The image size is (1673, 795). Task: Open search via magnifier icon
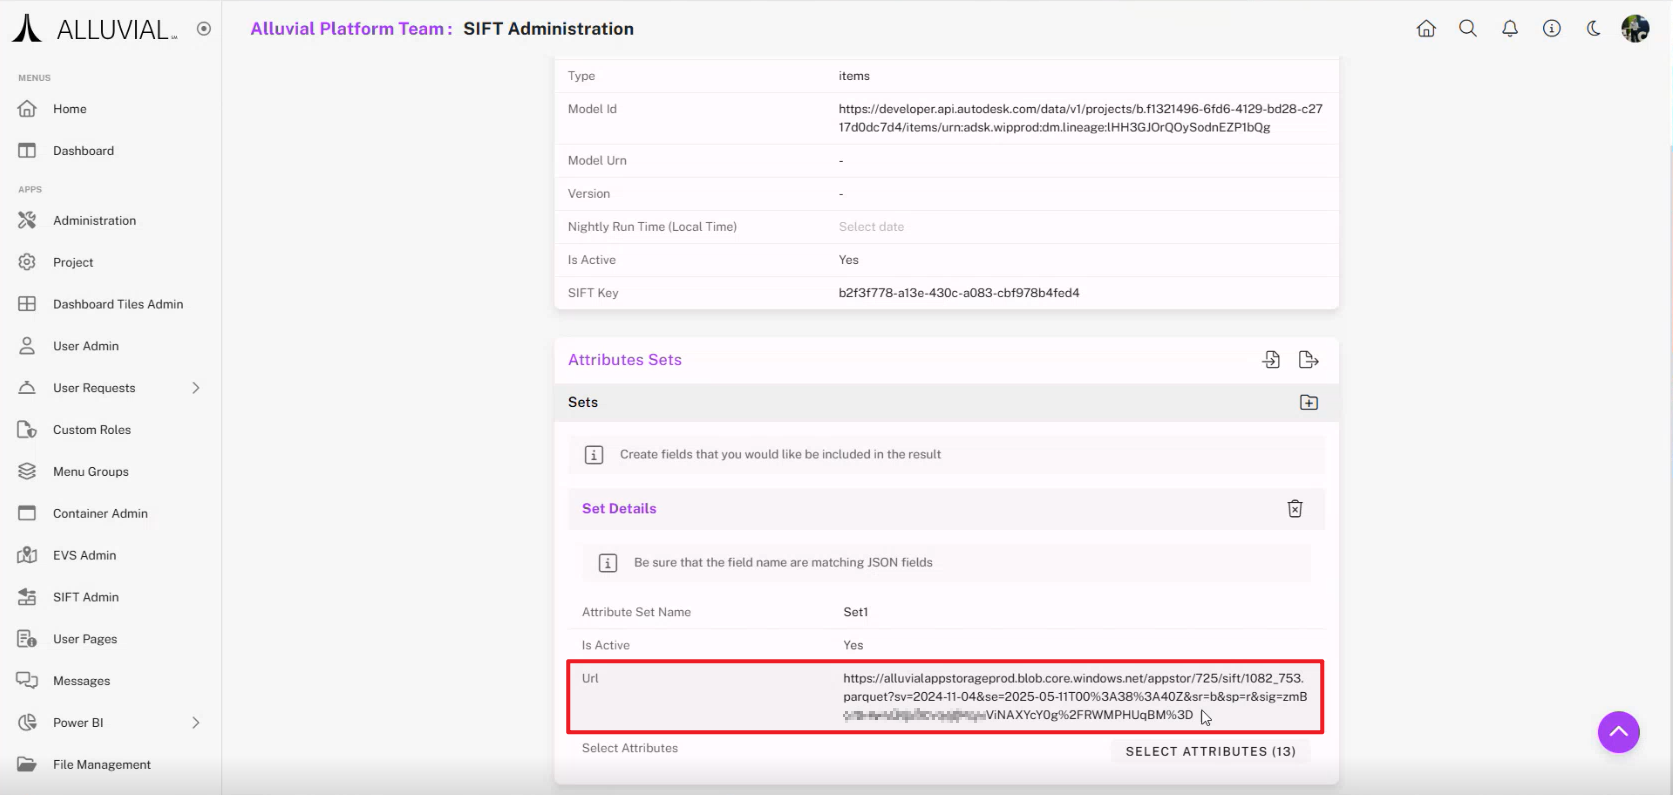pyautogui.click(x=1468, y=29)
